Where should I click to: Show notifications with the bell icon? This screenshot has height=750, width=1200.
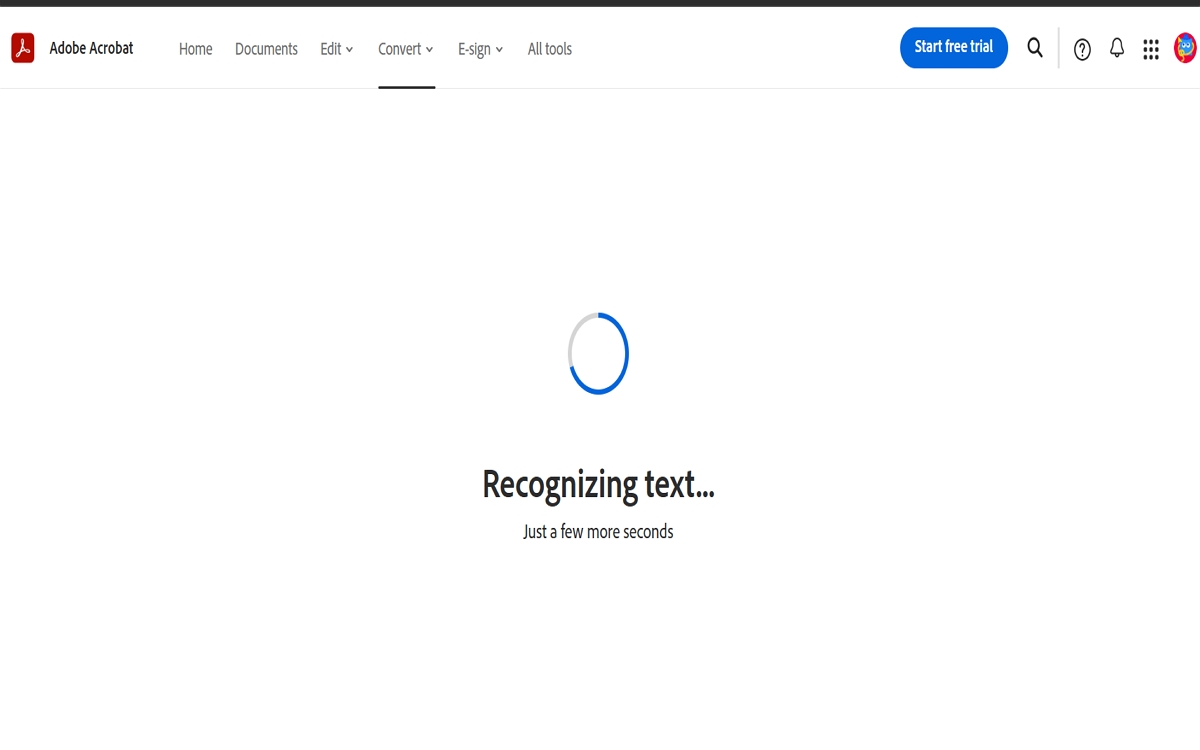tap(1117, 48)
